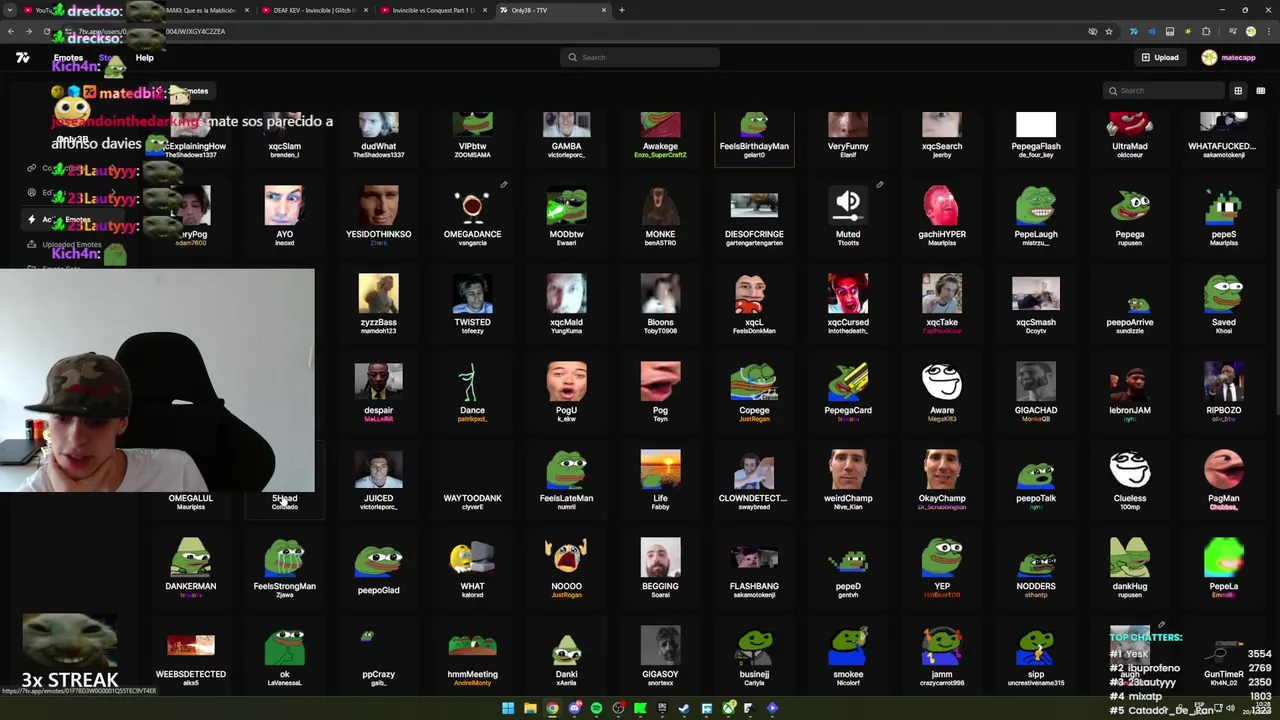Viewport: 1280px width, 720px height.
Task: Open the BEGGING emote
Action: click(660, 567)
